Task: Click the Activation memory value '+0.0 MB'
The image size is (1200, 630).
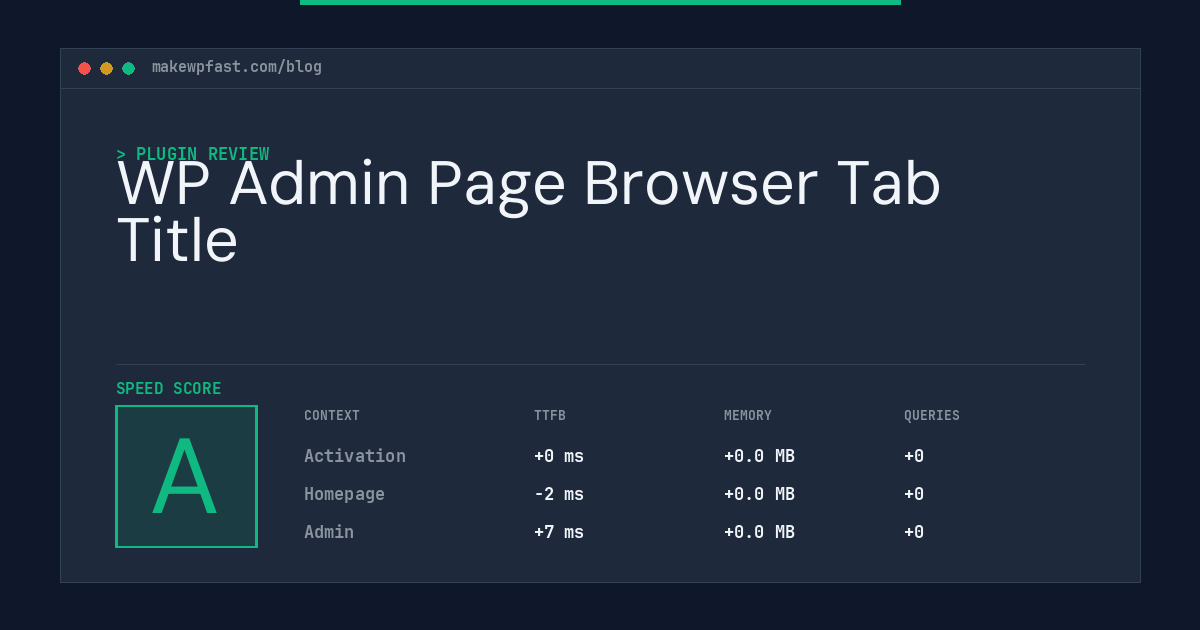Action: pyautogui.click(x=759, y=456)
